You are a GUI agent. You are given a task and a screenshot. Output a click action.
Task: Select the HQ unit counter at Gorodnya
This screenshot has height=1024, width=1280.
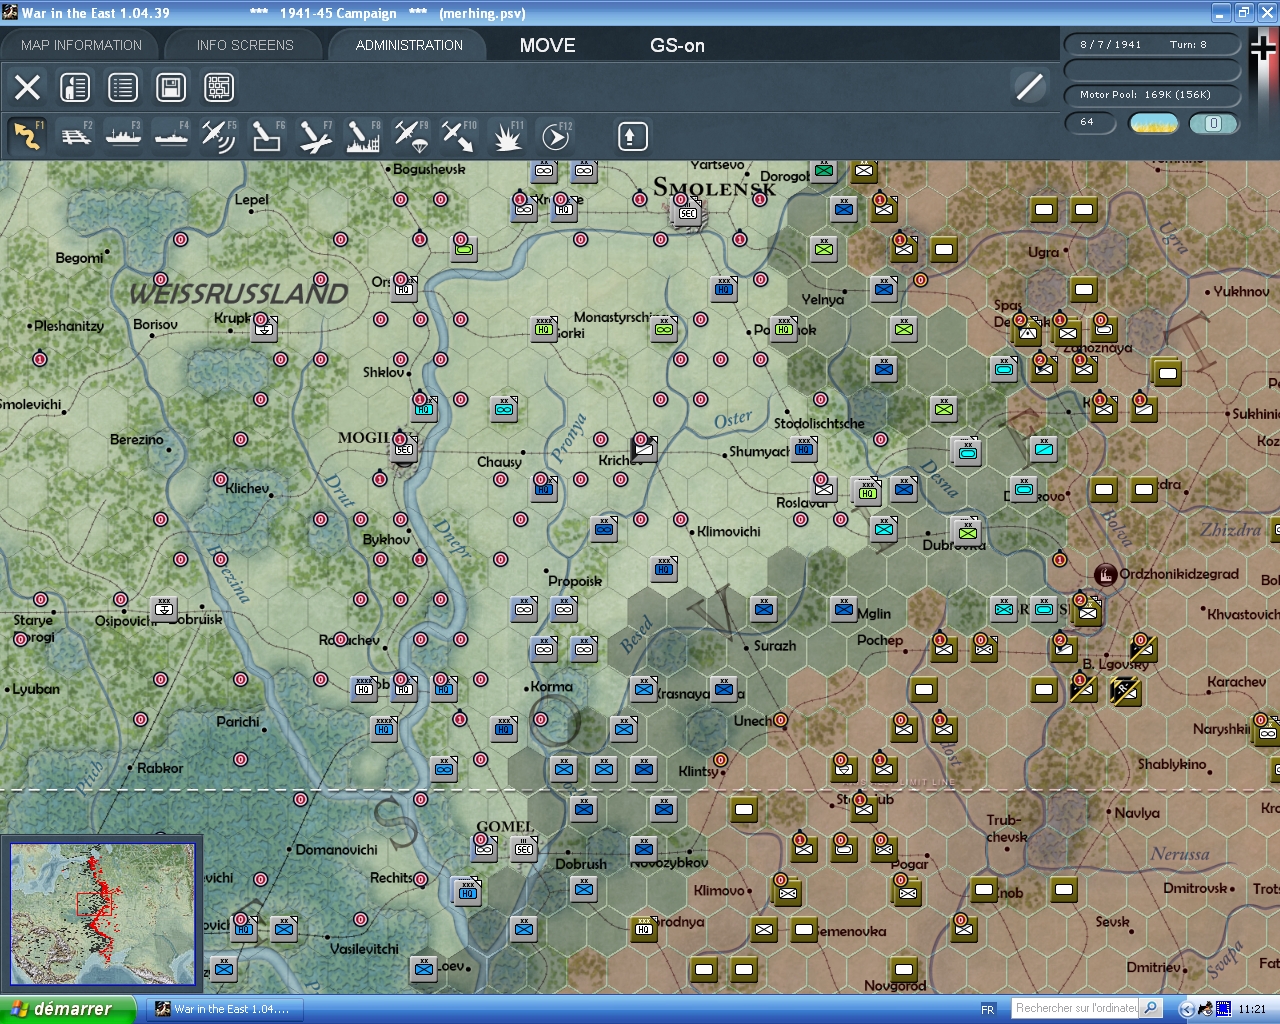coord(644,928)
